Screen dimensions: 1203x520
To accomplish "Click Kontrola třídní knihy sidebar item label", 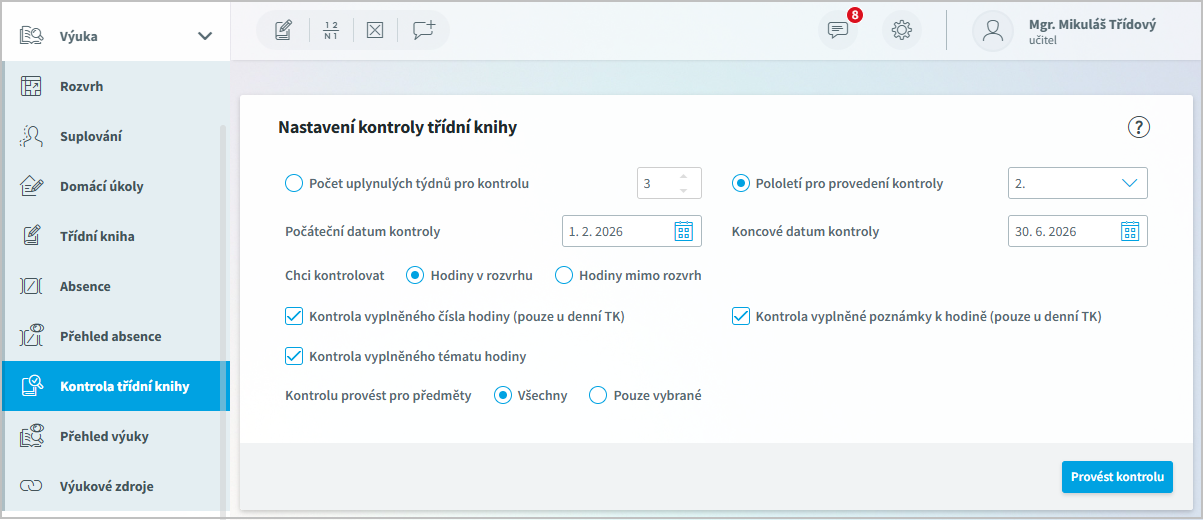I will coord(125,386).
